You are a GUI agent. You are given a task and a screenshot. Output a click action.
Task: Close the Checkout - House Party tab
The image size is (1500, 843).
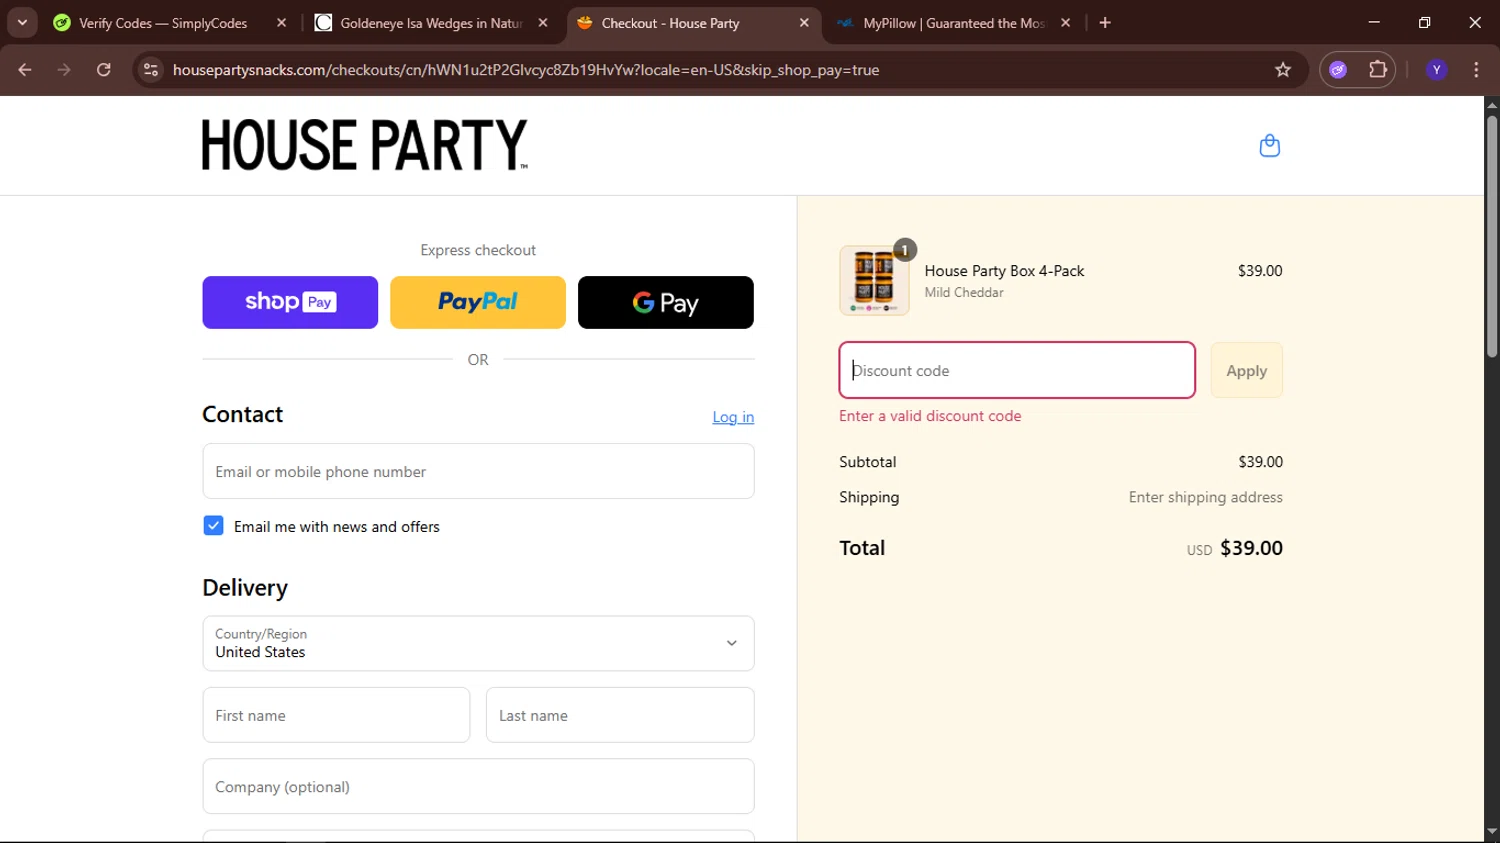[x=804, y=23]
